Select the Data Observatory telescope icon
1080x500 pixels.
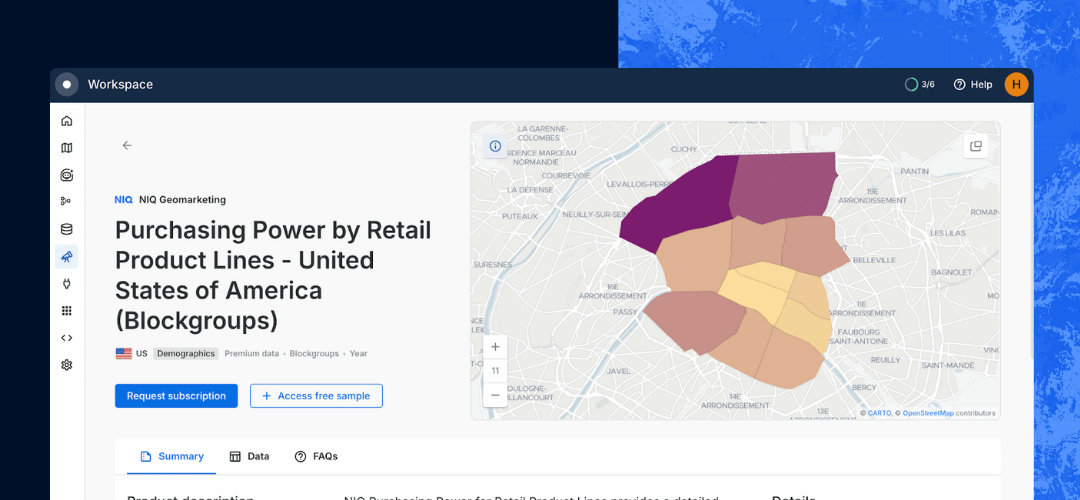tap(67, 257)
